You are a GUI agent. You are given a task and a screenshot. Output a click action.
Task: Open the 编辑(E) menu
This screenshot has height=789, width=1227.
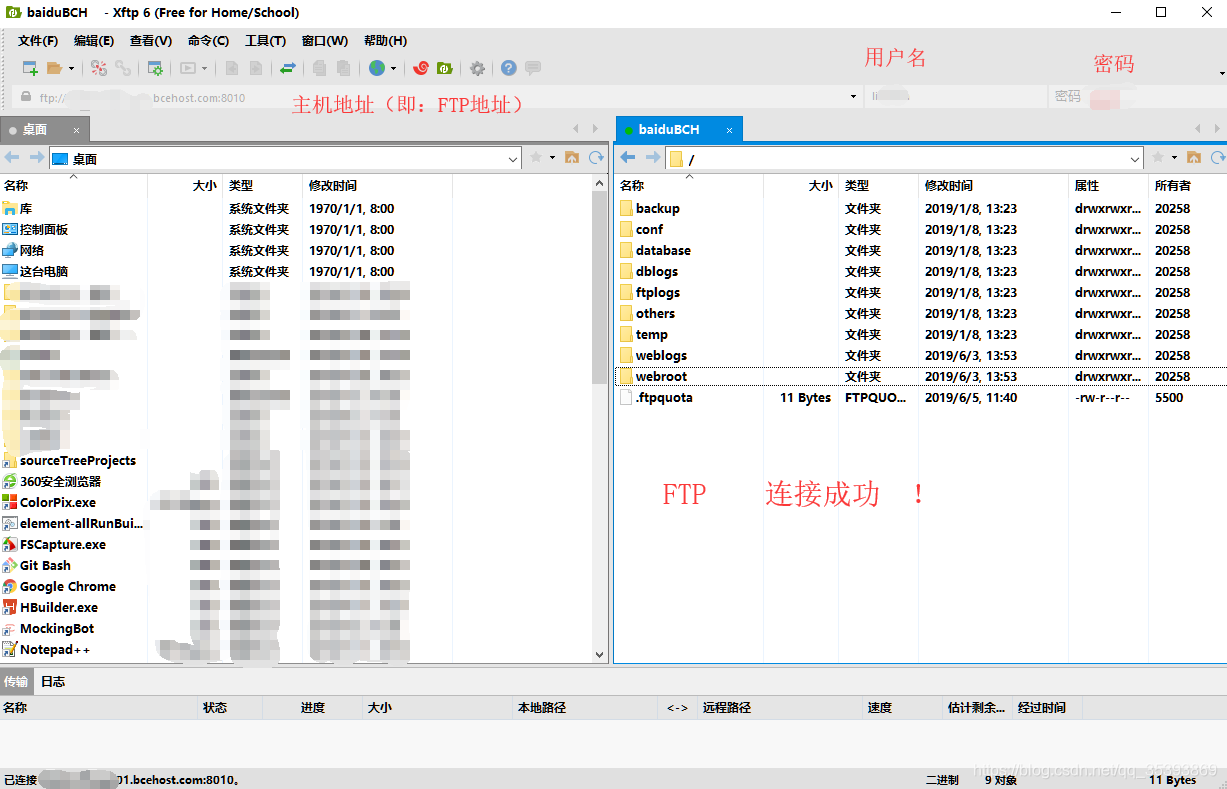[94, 41]
